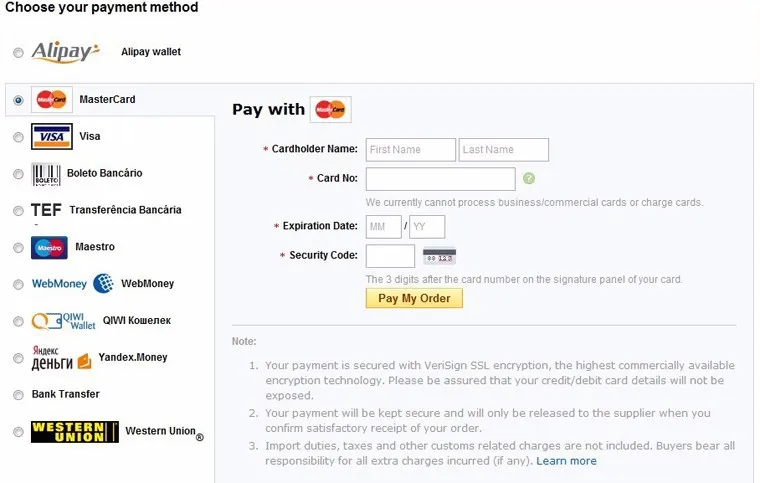The image size is (760, 483).
Task: Click the Alipay logo icon
Action: point(65,52)
